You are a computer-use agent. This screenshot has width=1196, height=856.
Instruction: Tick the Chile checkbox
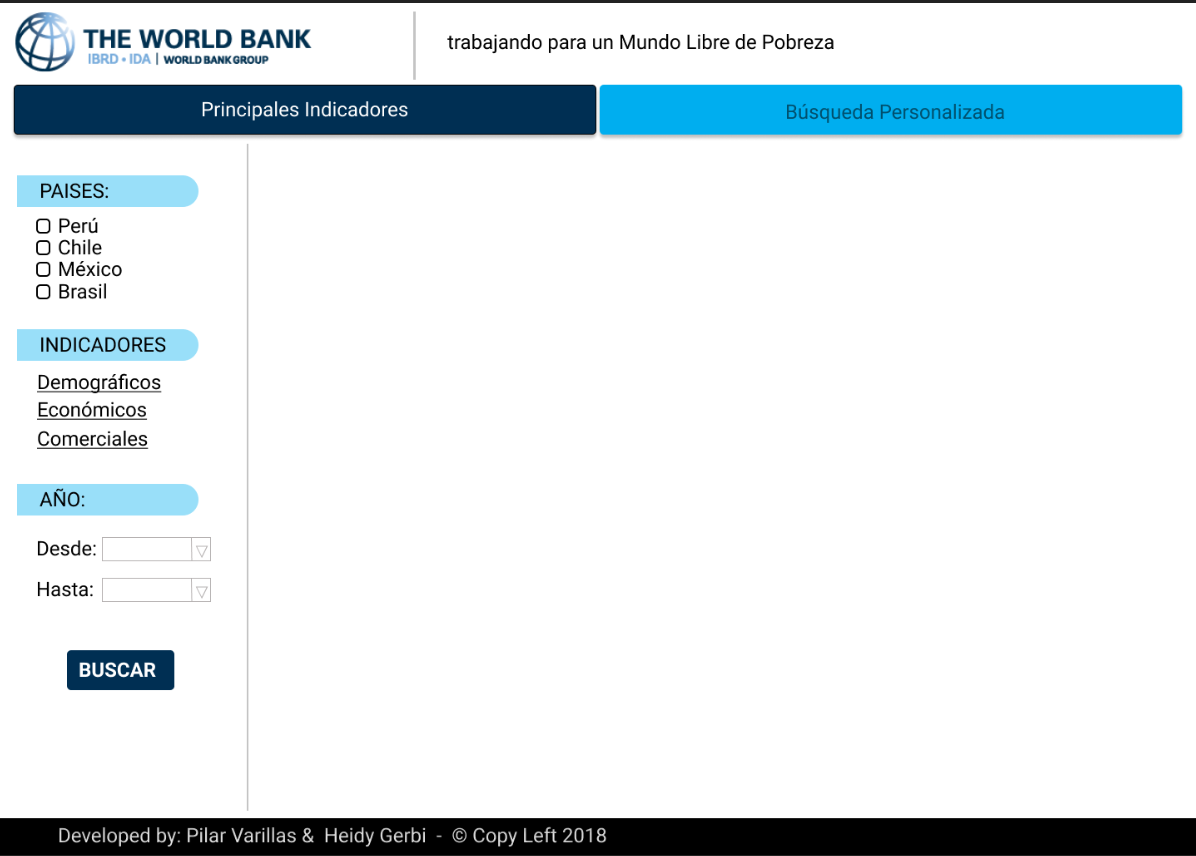pos(43,248)
